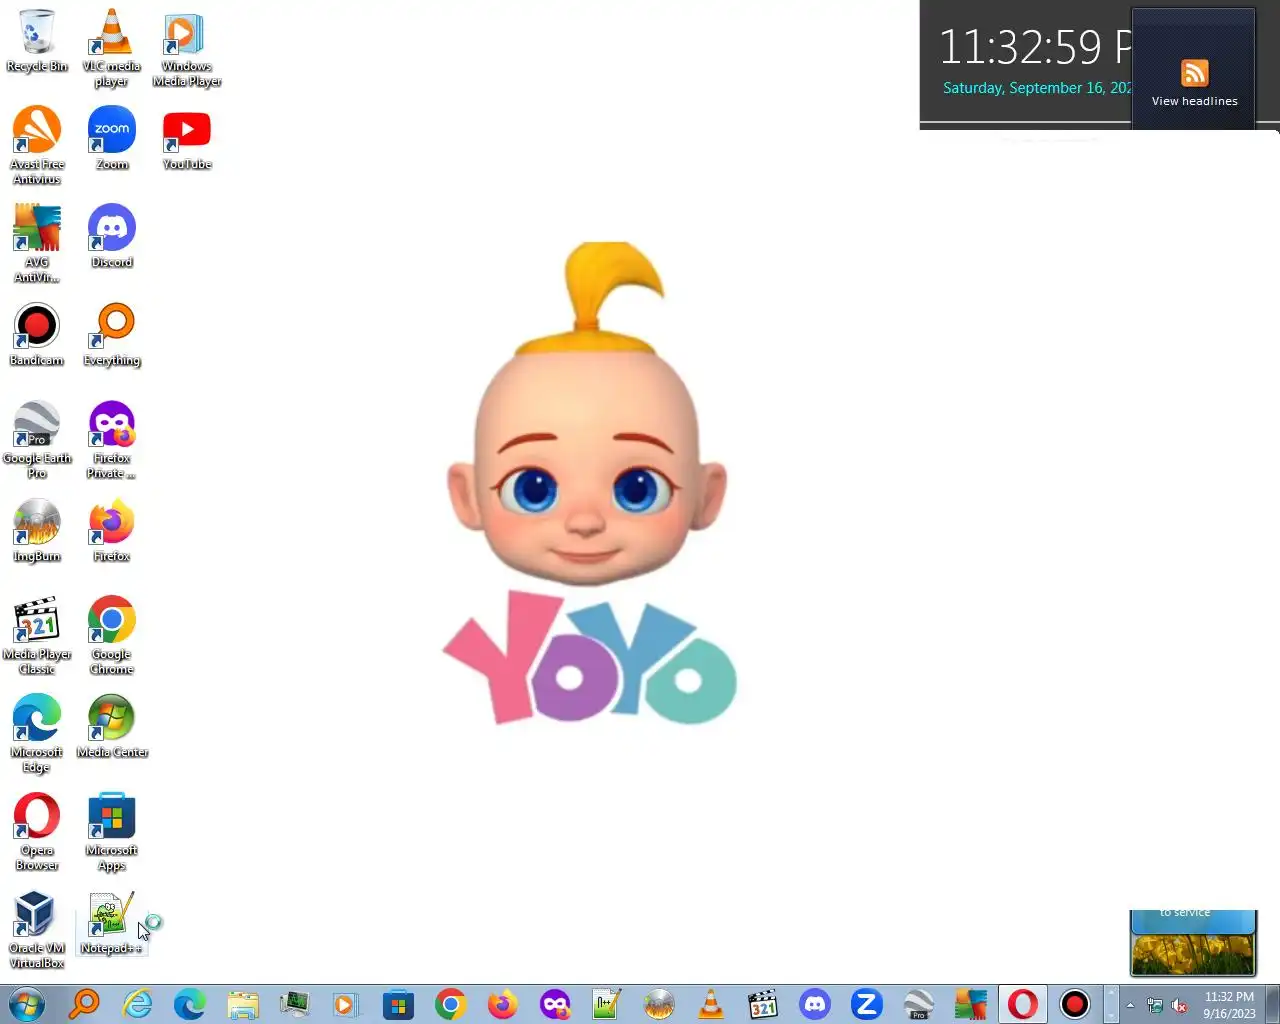
Task: Click the taskbar overflow scroll arrows
Action: tap(1110, 1004)
